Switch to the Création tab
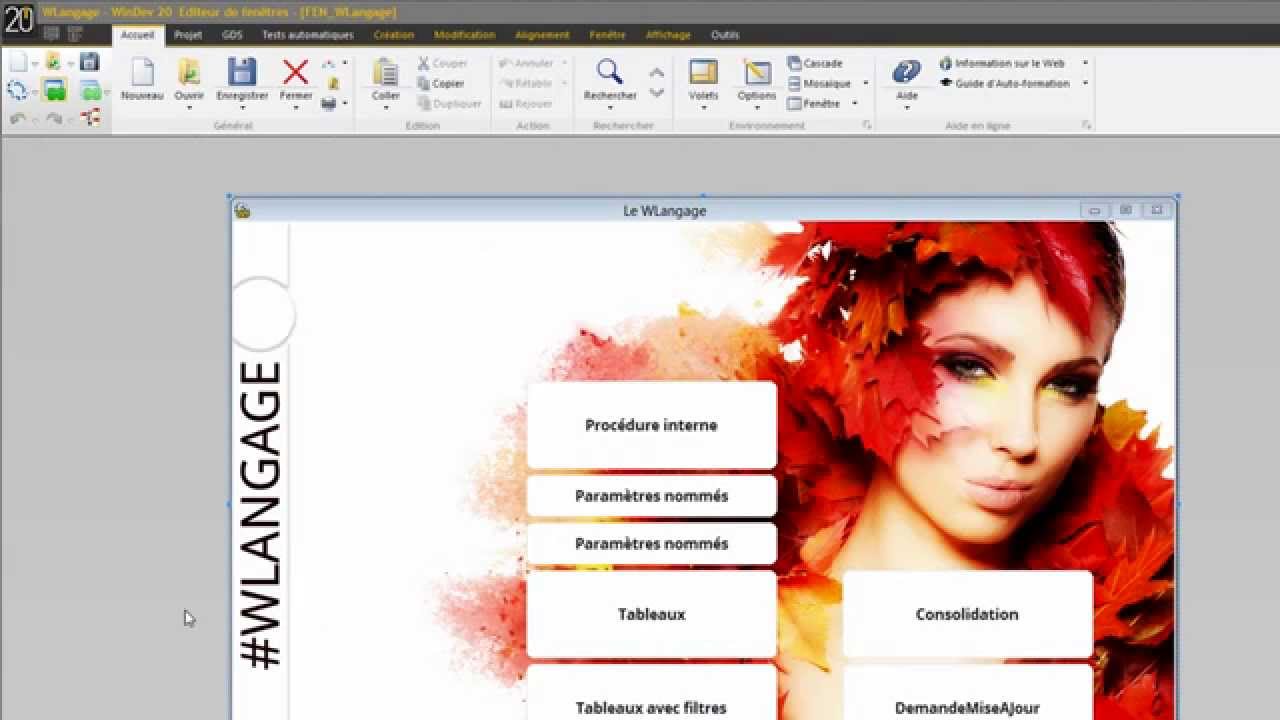The height and width of the screenshot is (720, 1280). pyautogui.click(x=394, y=35)
